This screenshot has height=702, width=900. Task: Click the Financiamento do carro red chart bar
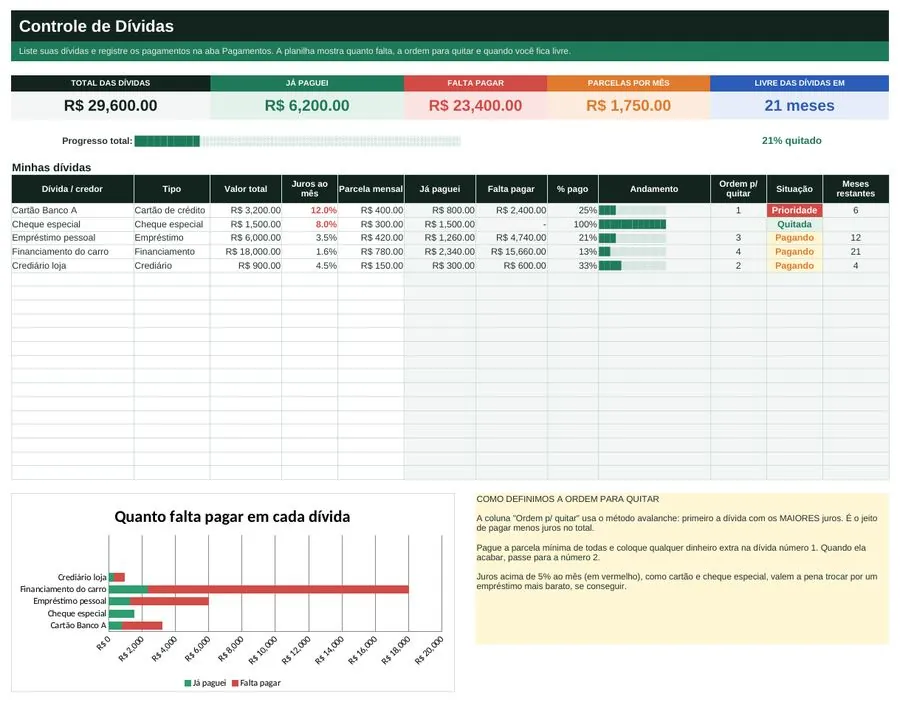pyautogui.click(x=278, y=589)
